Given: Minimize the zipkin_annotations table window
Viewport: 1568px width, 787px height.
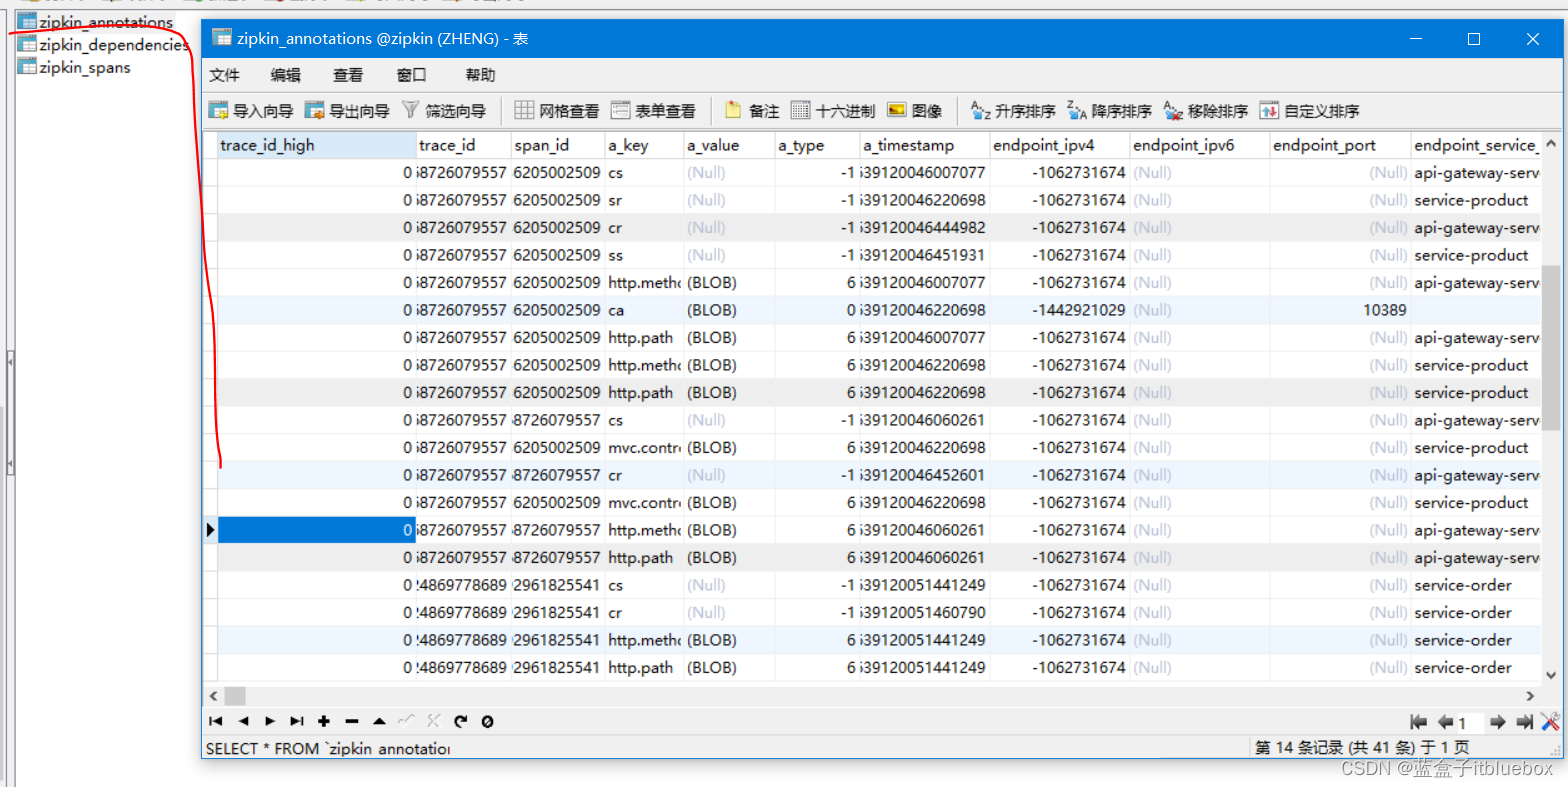Looking at the screenshot, I should click(1416, 39).
